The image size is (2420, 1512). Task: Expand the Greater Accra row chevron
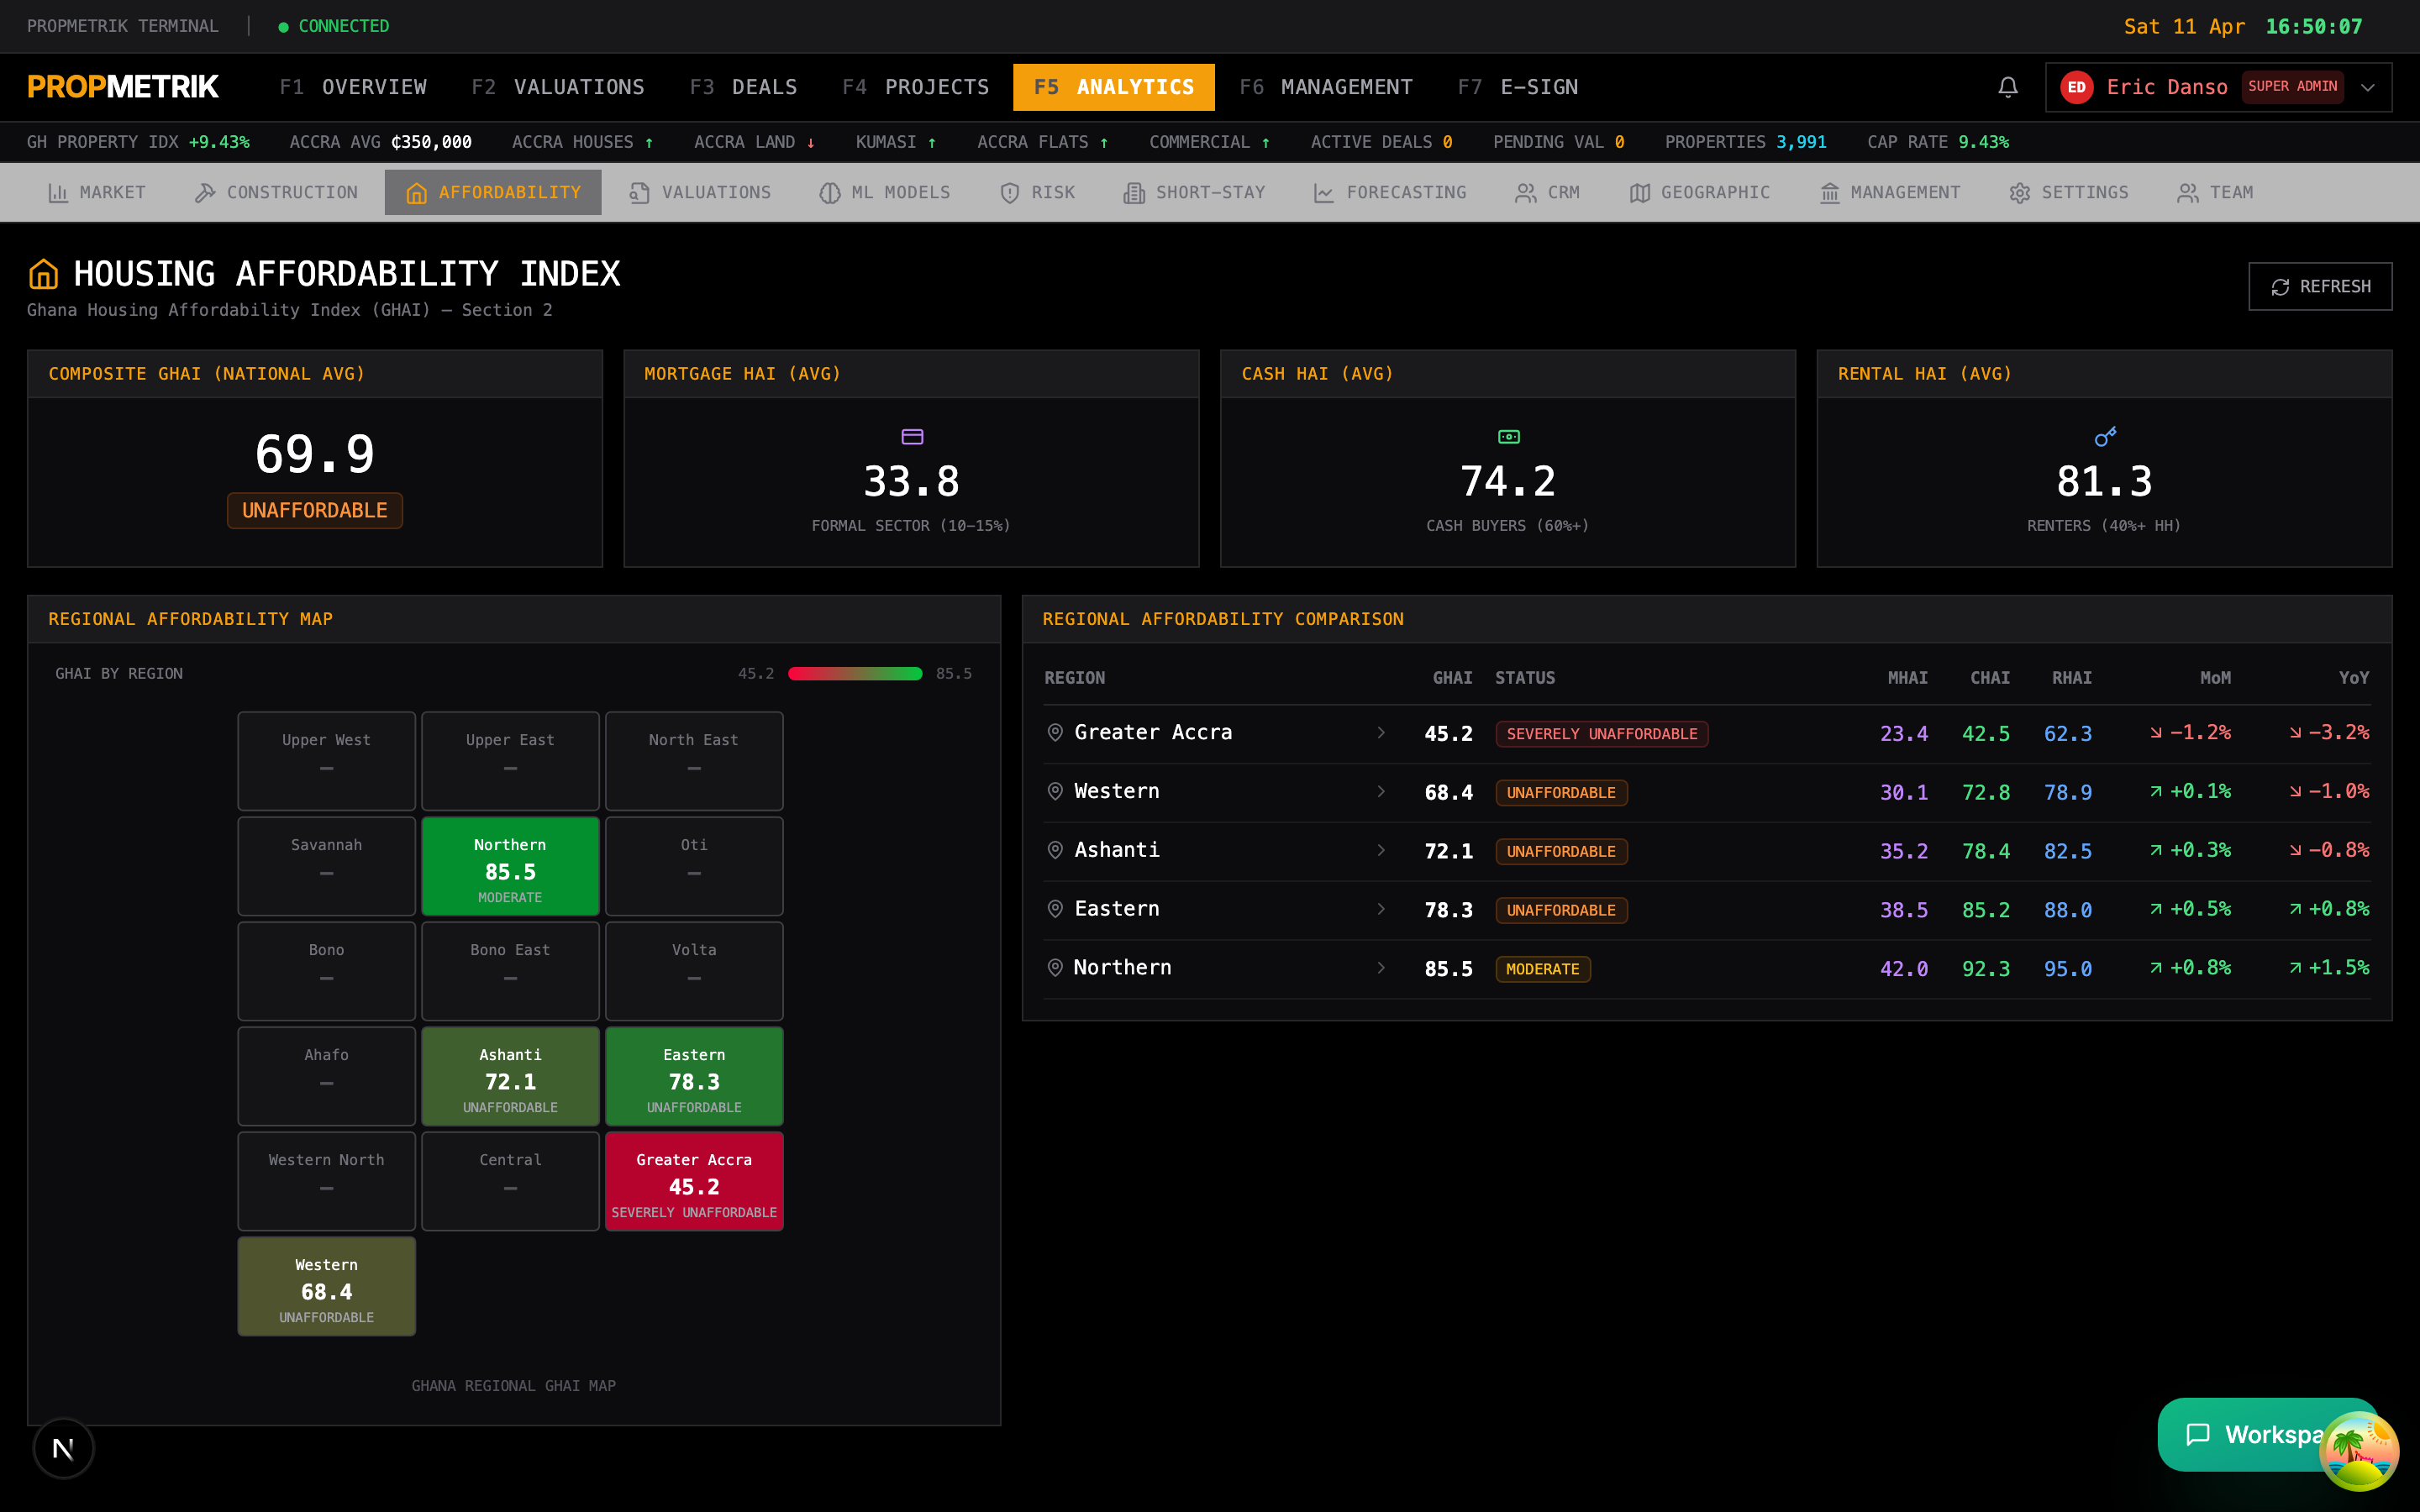point(1380,732)
